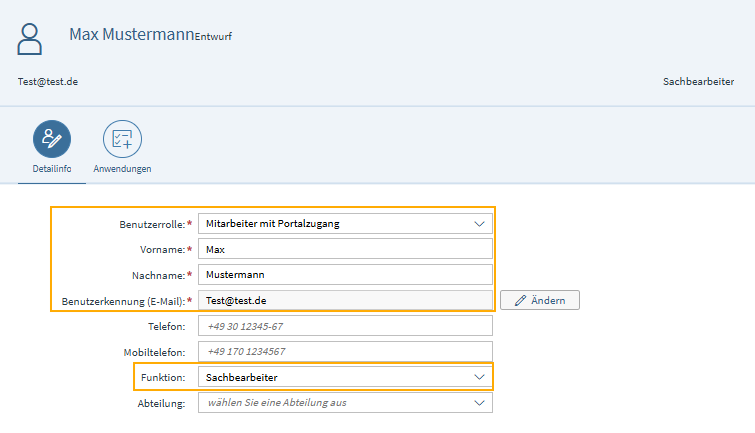Click the user profile avatar icon

[29, 39]
